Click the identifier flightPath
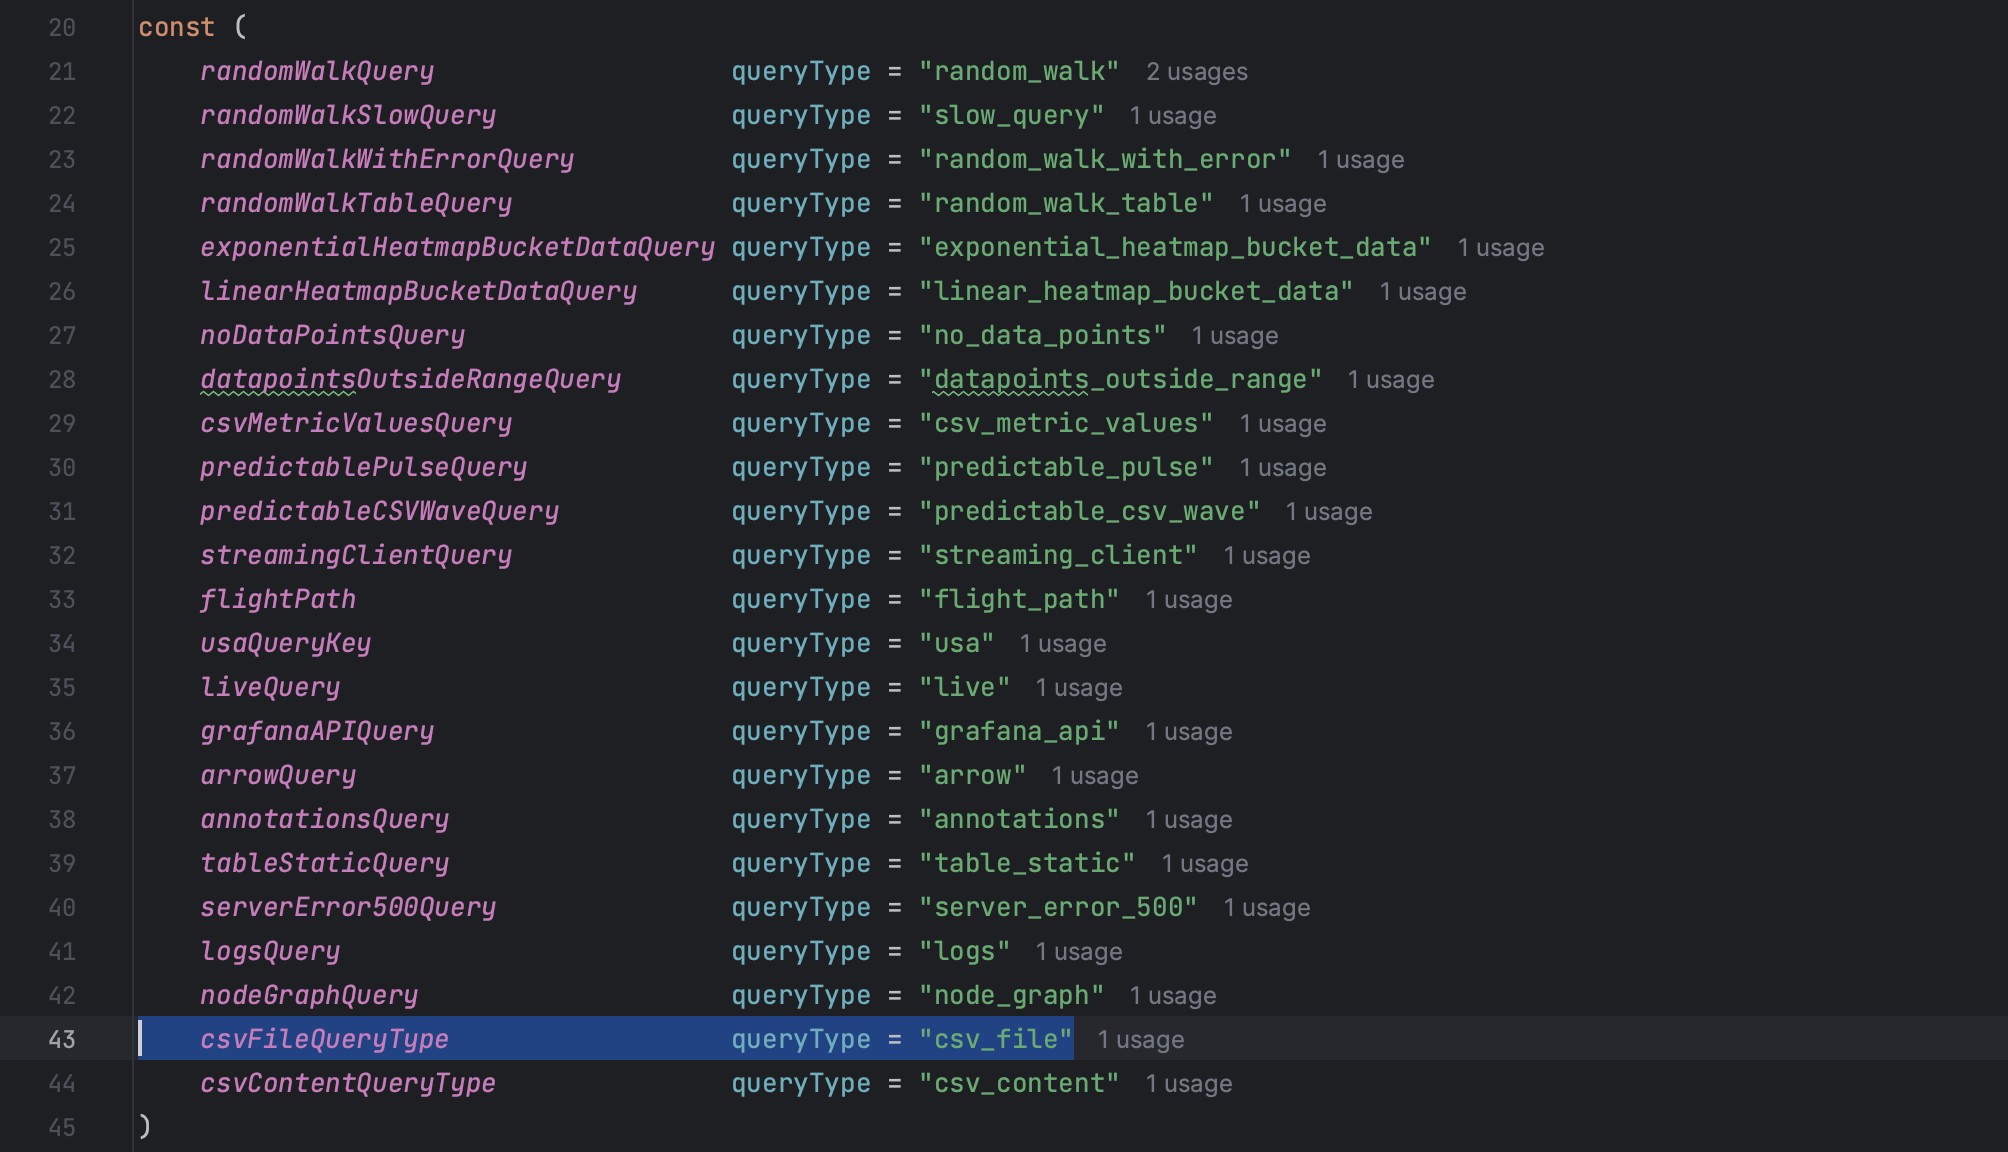Screen dimensions: 2008x1152 click(278, 599)
